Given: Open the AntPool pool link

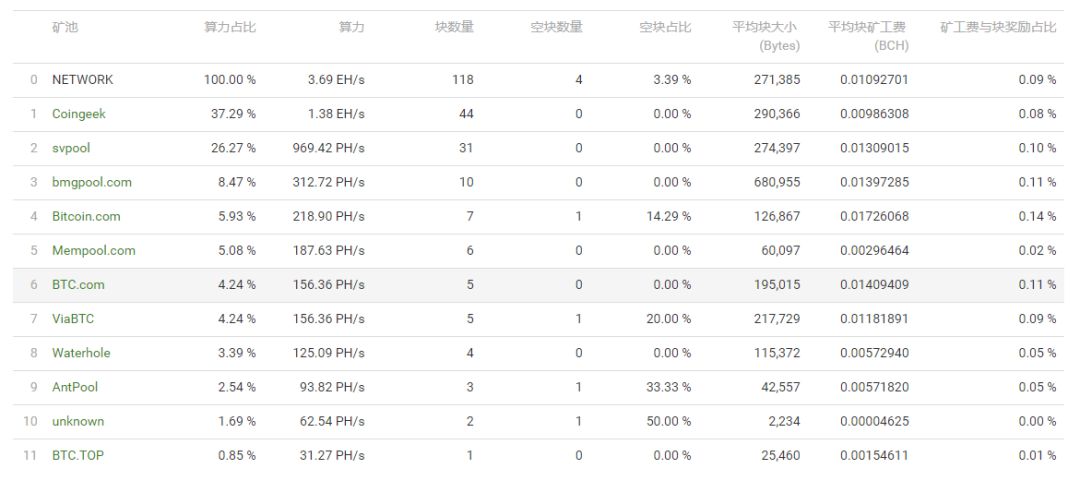Looking at the screenshot, I should (75, 387).
